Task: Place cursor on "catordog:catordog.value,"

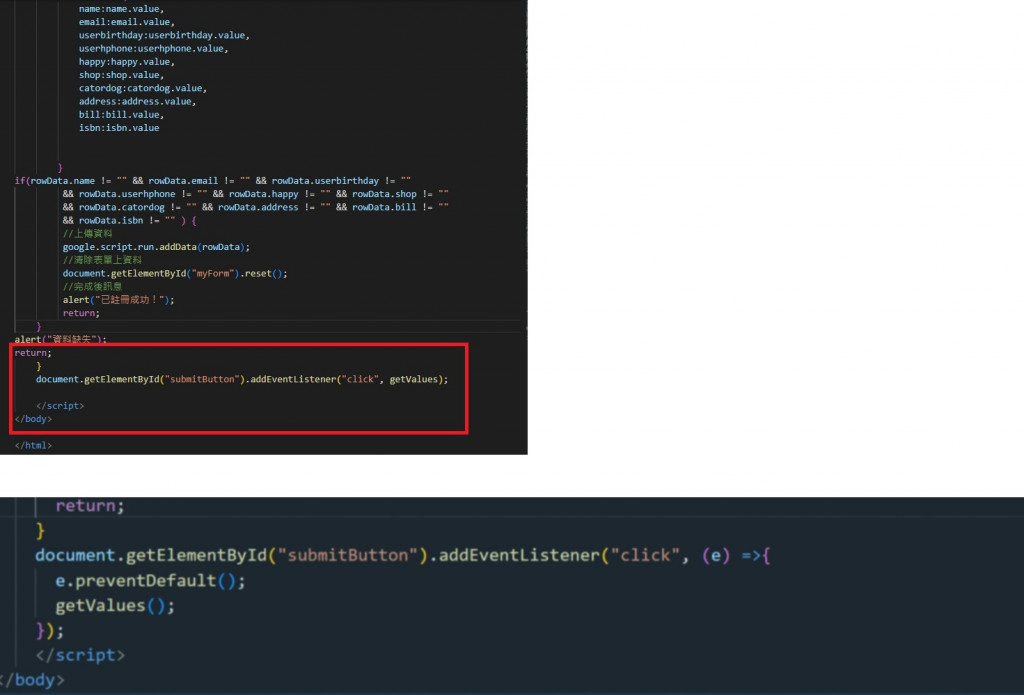Action: point(142,88)
